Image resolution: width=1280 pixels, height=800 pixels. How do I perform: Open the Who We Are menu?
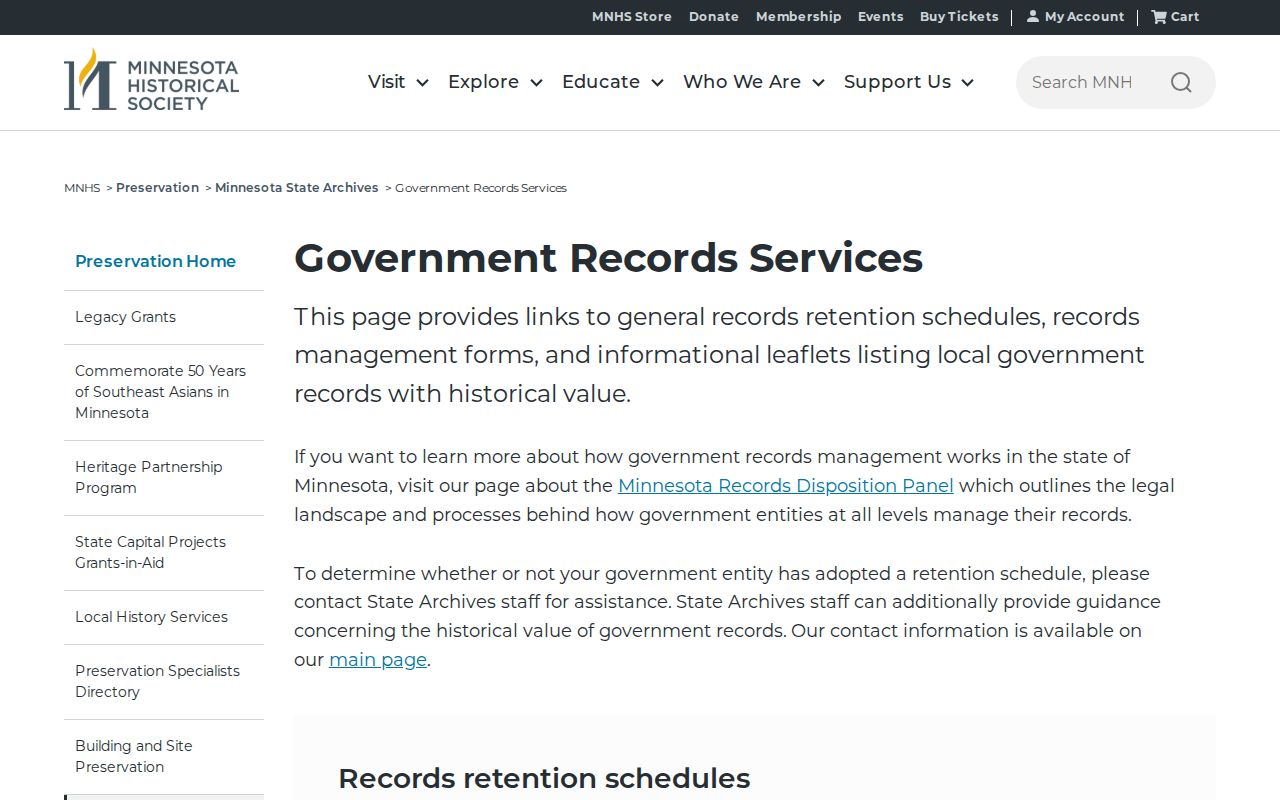pyautogui.click(x=742, y=82)
